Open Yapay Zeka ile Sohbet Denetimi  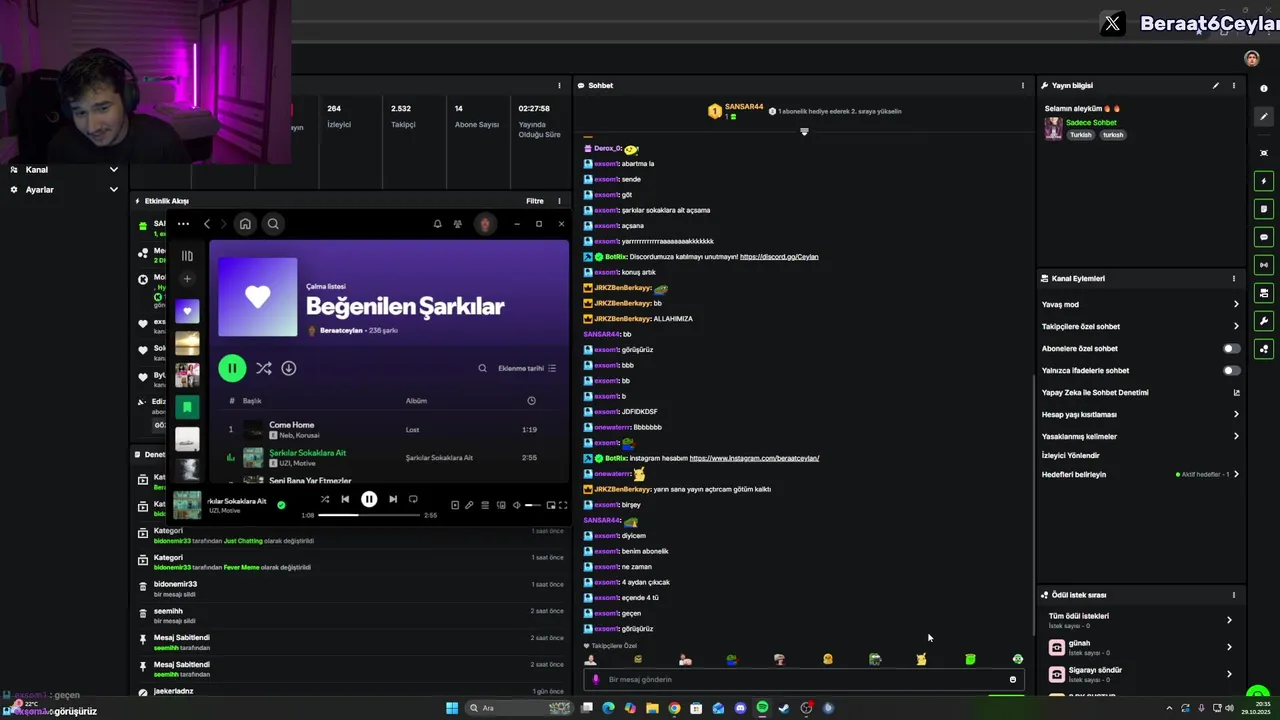1140,392
